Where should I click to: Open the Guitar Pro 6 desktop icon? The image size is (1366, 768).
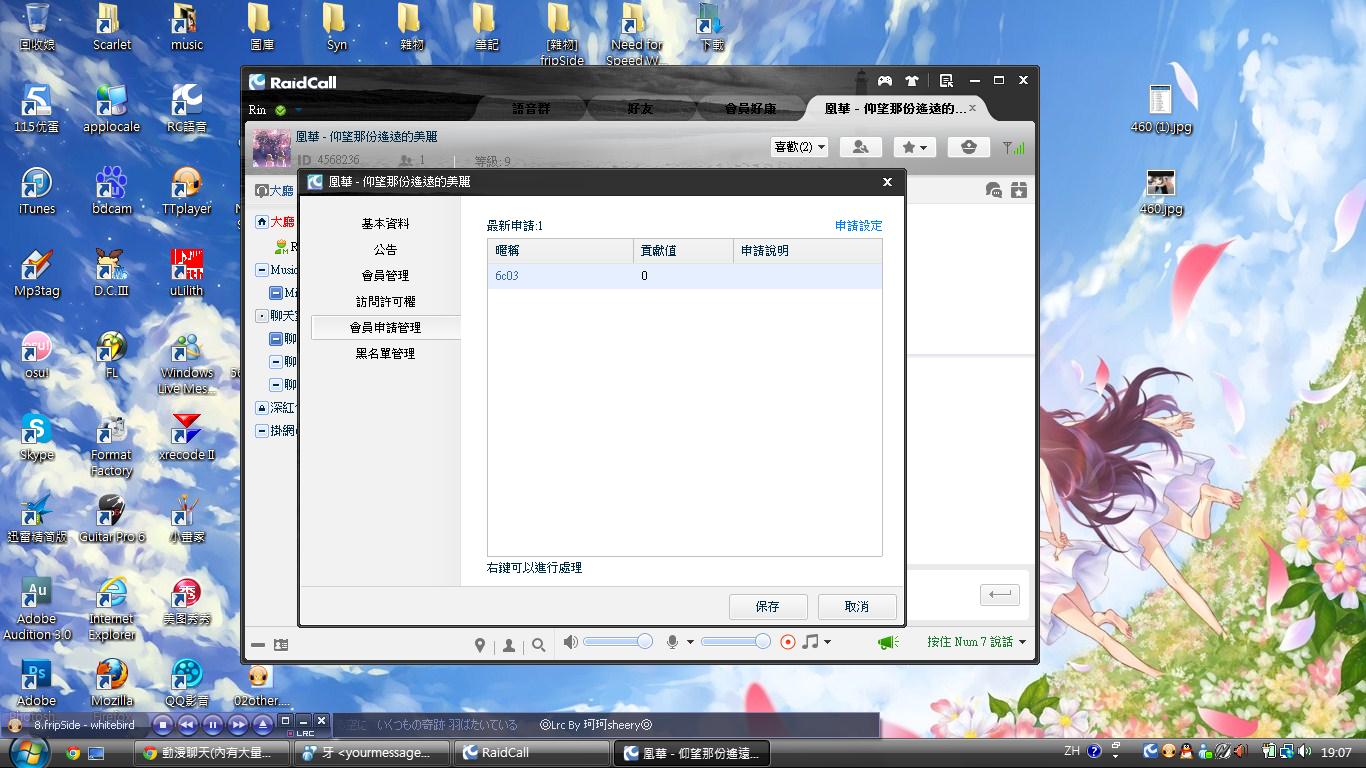click(112, 518)
